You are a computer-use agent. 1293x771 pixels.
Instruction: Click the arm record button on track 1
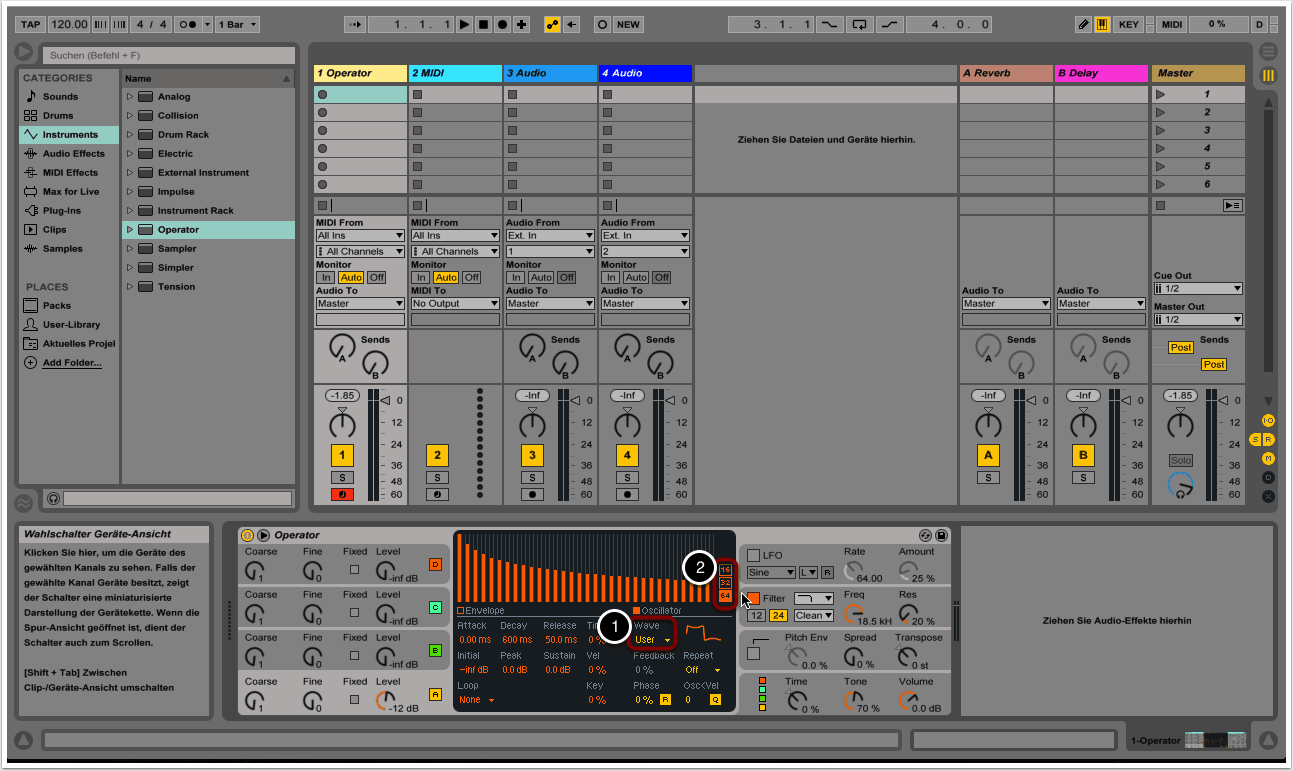coord(342,494)
